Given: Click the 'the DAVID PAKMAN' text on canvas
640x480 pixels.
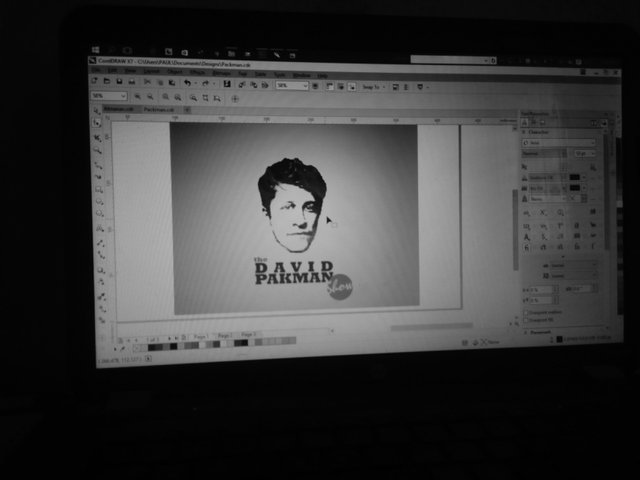Looking at the screenshot, I should 293,271.
